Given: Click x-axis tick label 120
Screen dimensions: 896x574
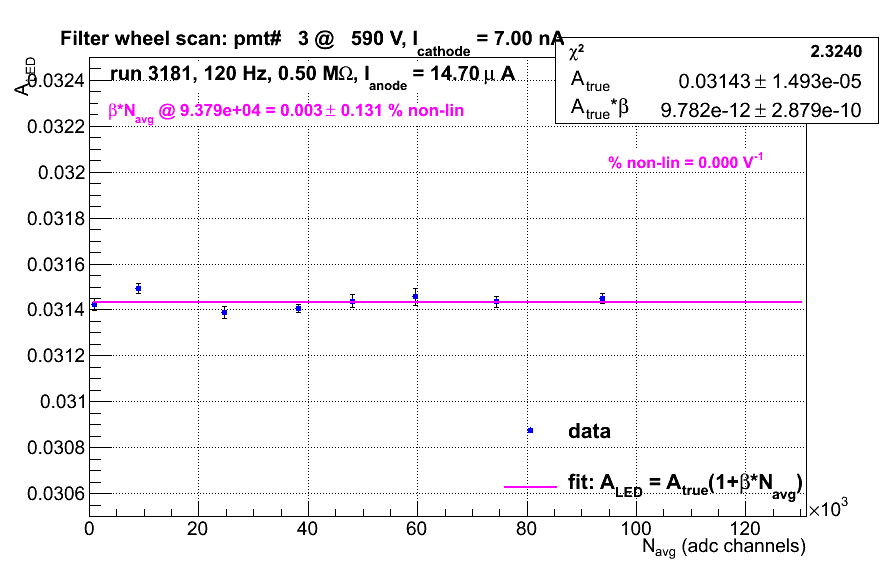Looking at the screenshot, I should tap(745, 529).
